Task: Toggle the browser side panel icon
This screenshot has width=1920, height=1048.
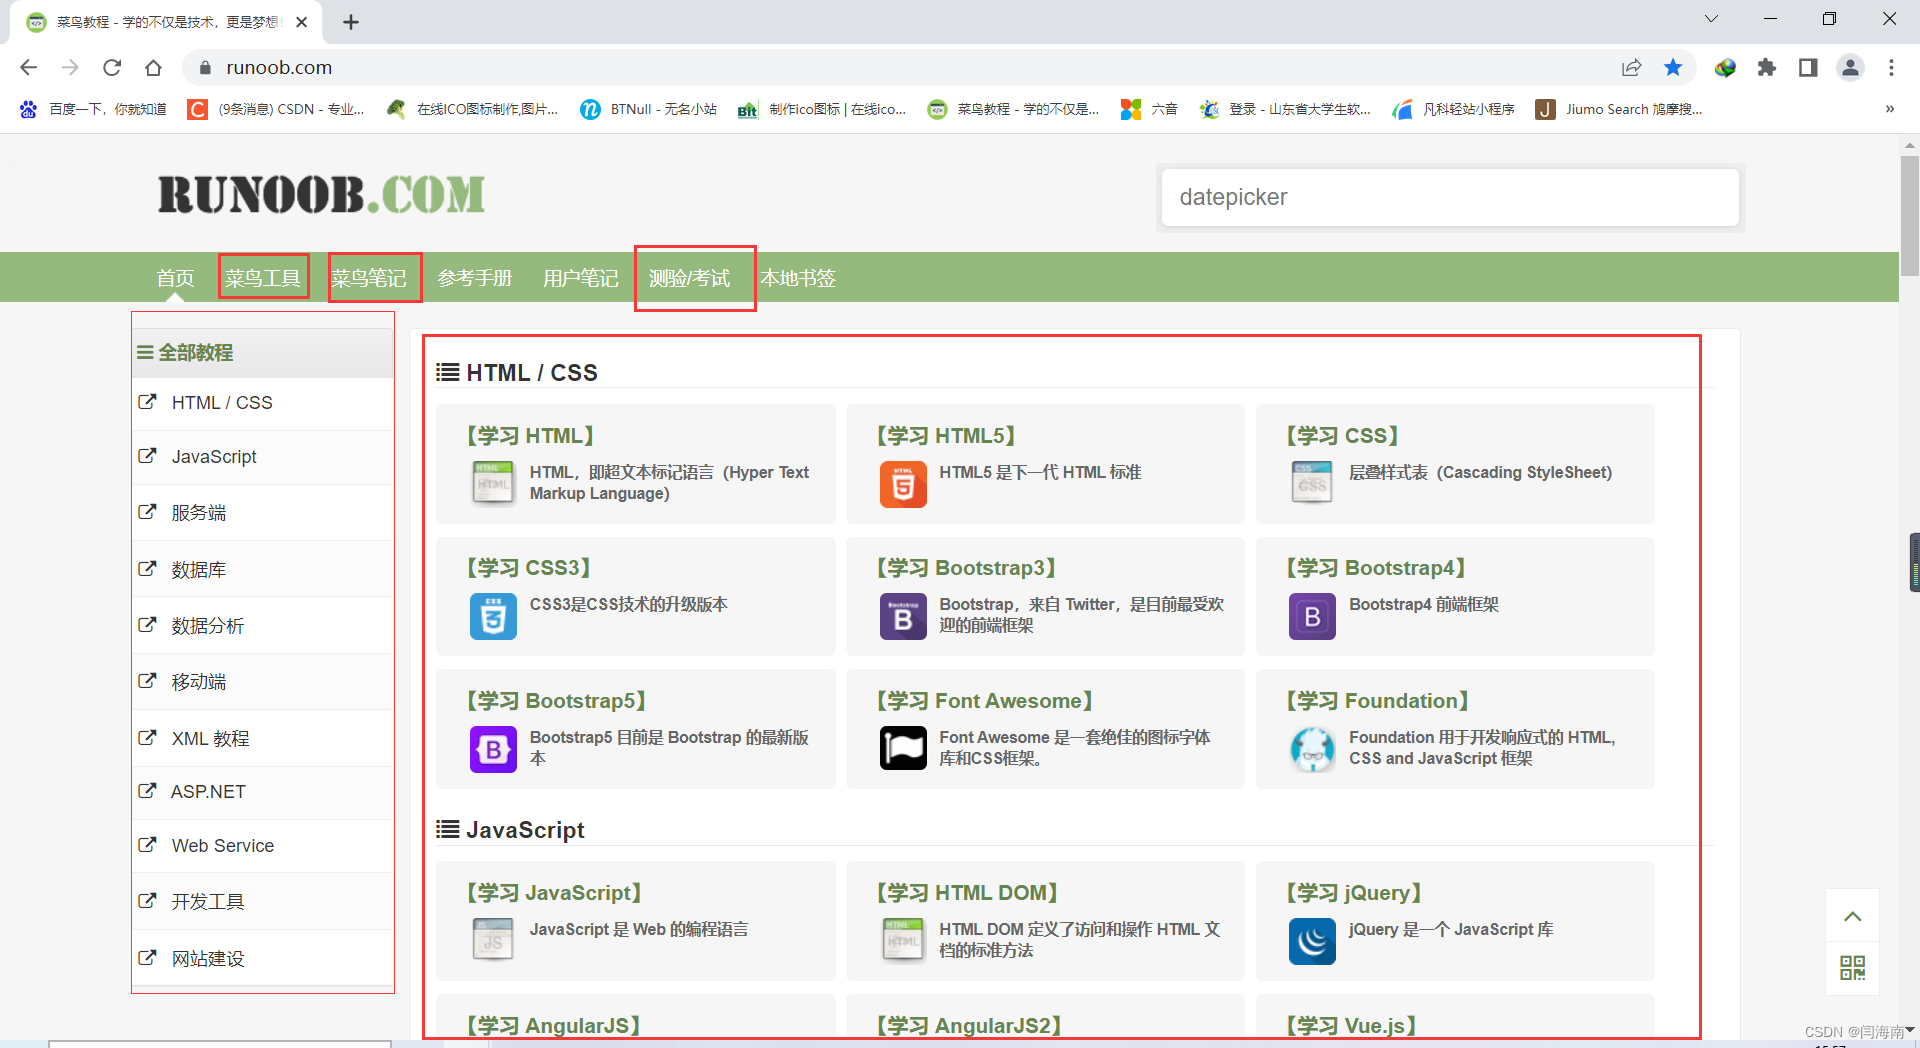Action: pos(1808,67)
